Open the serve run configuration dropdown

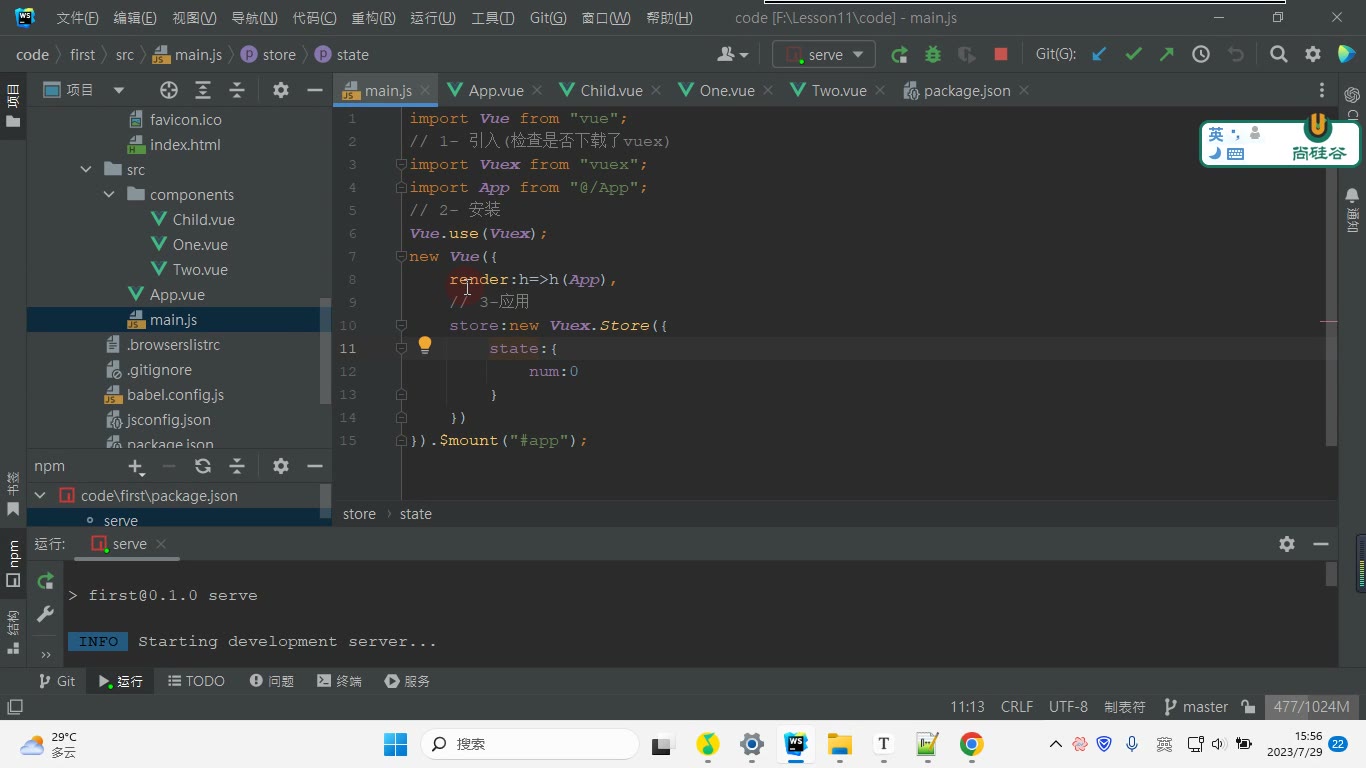[824, 55]
